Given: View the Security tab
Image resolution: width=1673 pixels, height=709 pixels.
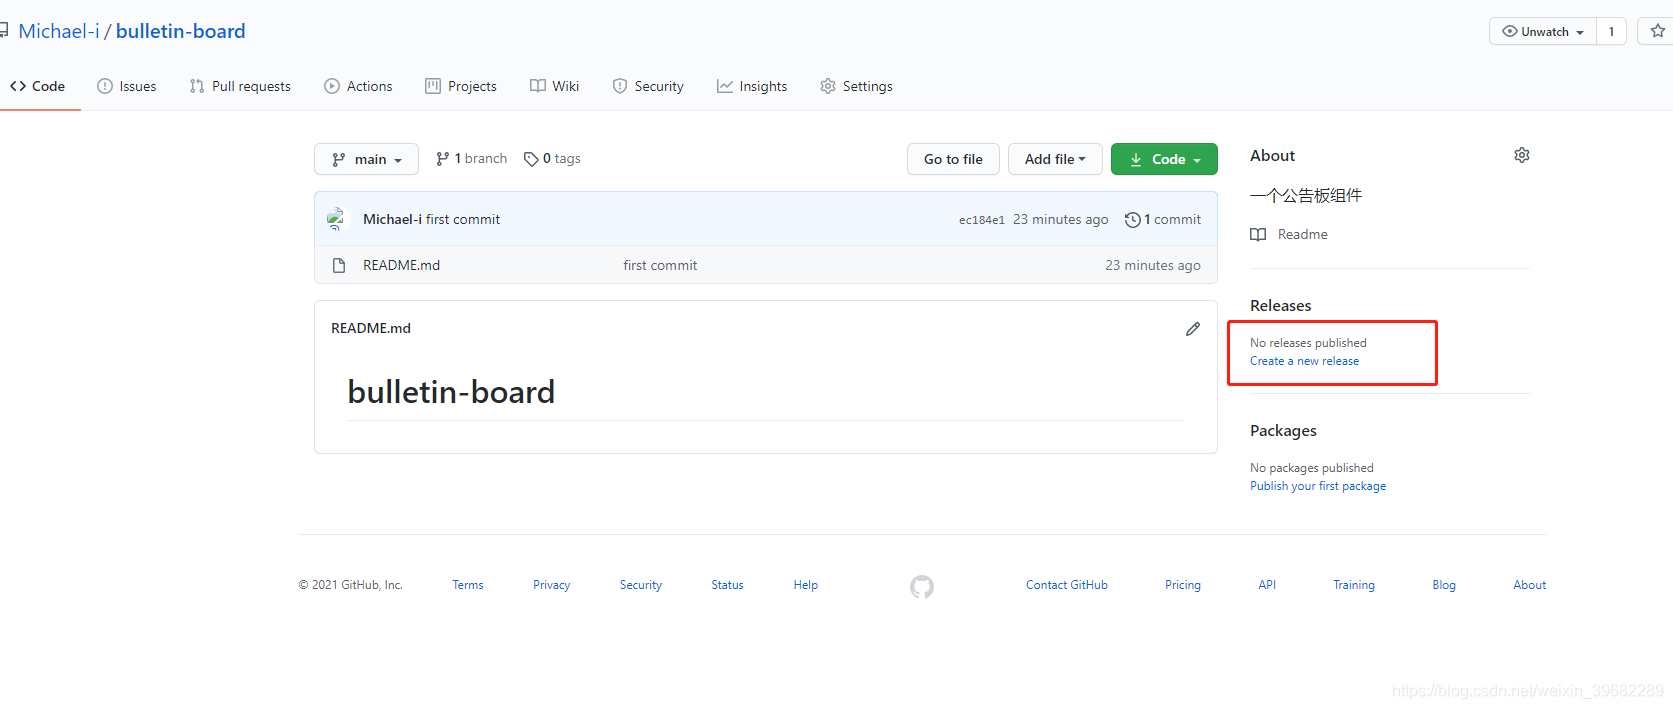Looking at the screenshot, I should (648, 86).
